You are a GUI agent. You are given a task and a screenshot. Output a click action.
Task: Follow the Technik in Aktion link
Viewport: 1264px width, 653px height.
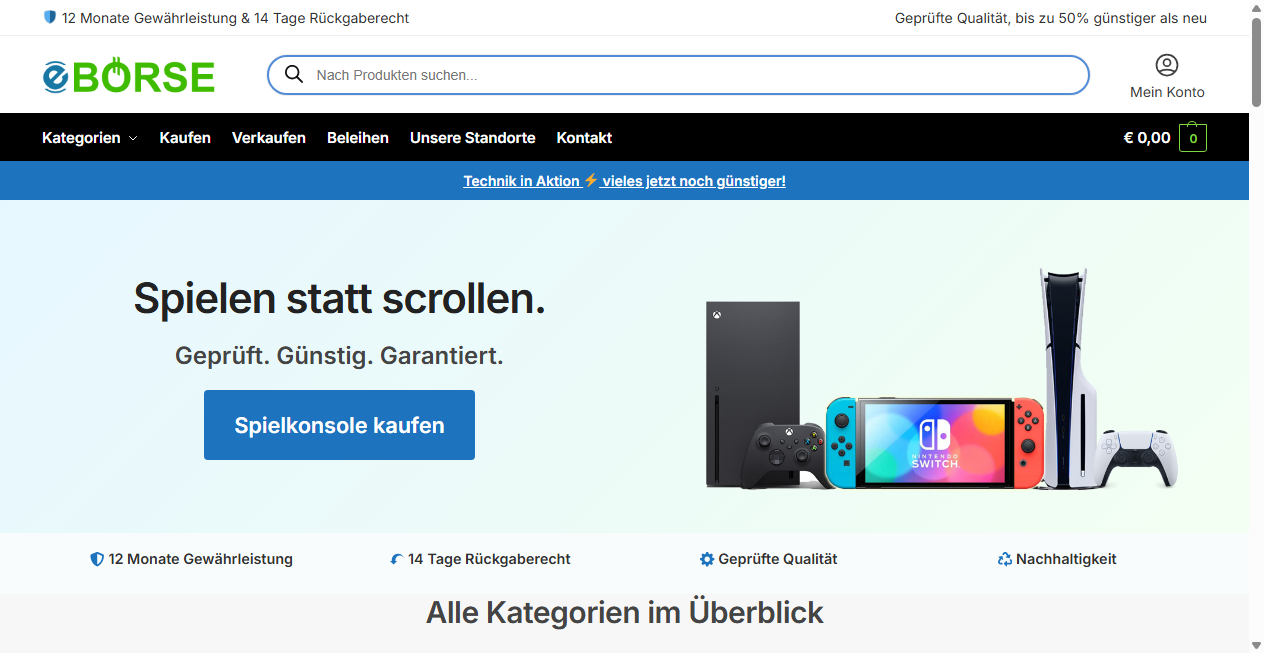pos(522,181)
